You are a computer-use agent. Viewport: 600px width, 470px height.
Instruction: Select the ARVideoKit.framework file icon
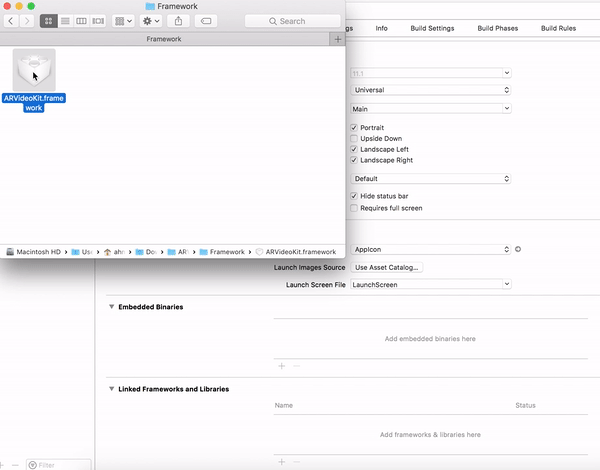point(34,70)
